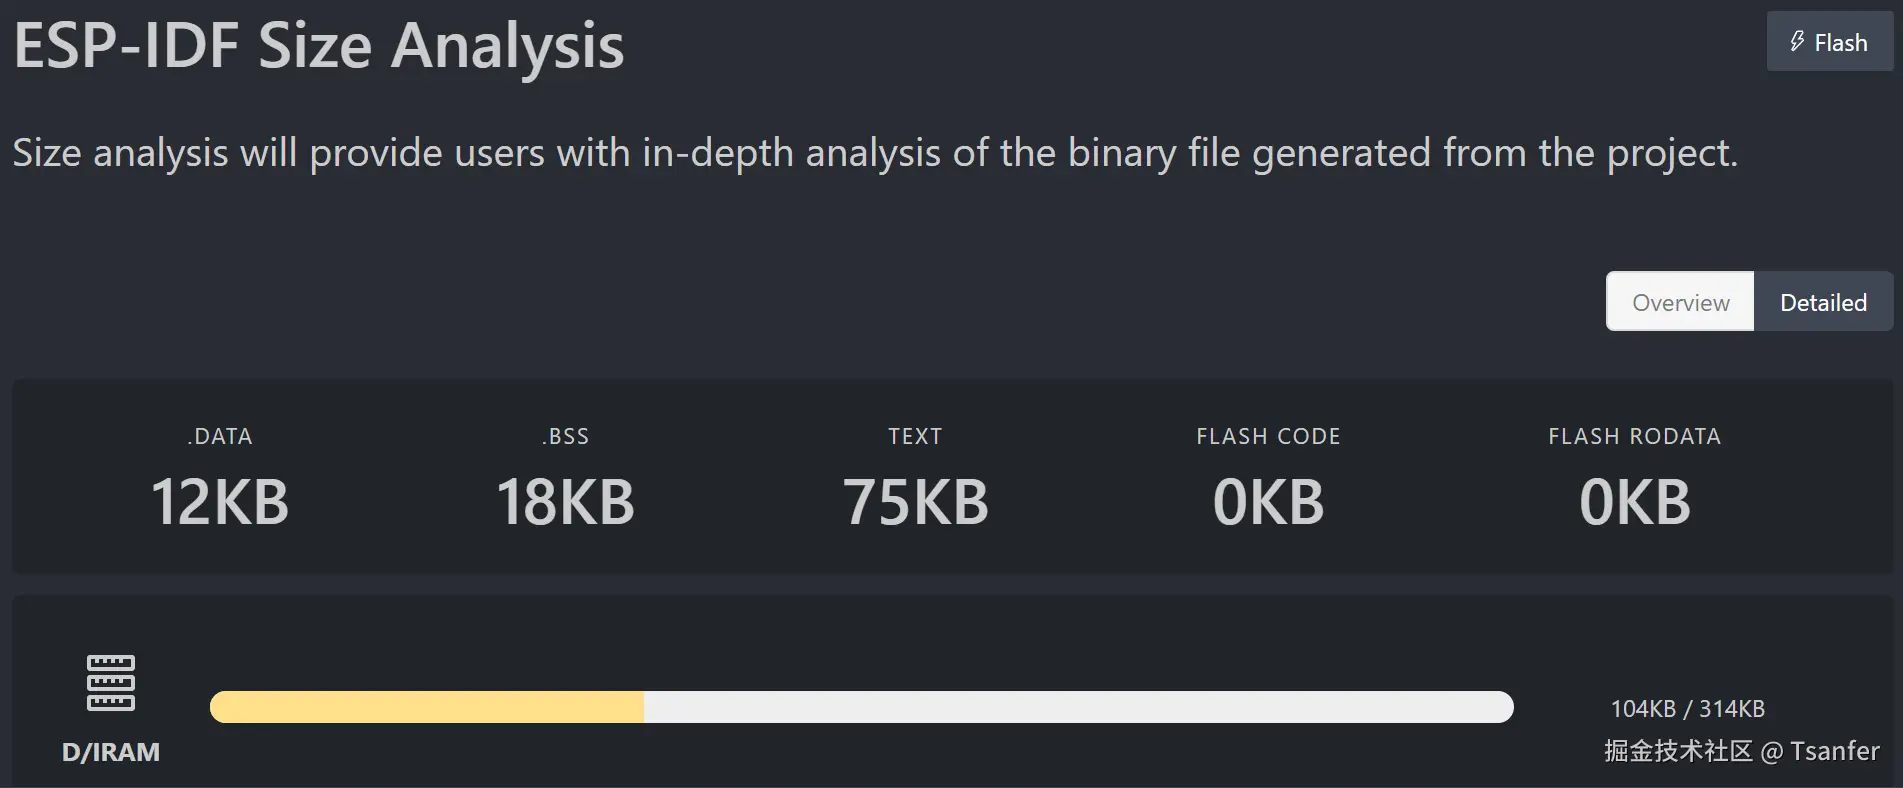Click the FLASH CODE header label
This screenshot has width=1903, height=788.
pos(1268,436)
